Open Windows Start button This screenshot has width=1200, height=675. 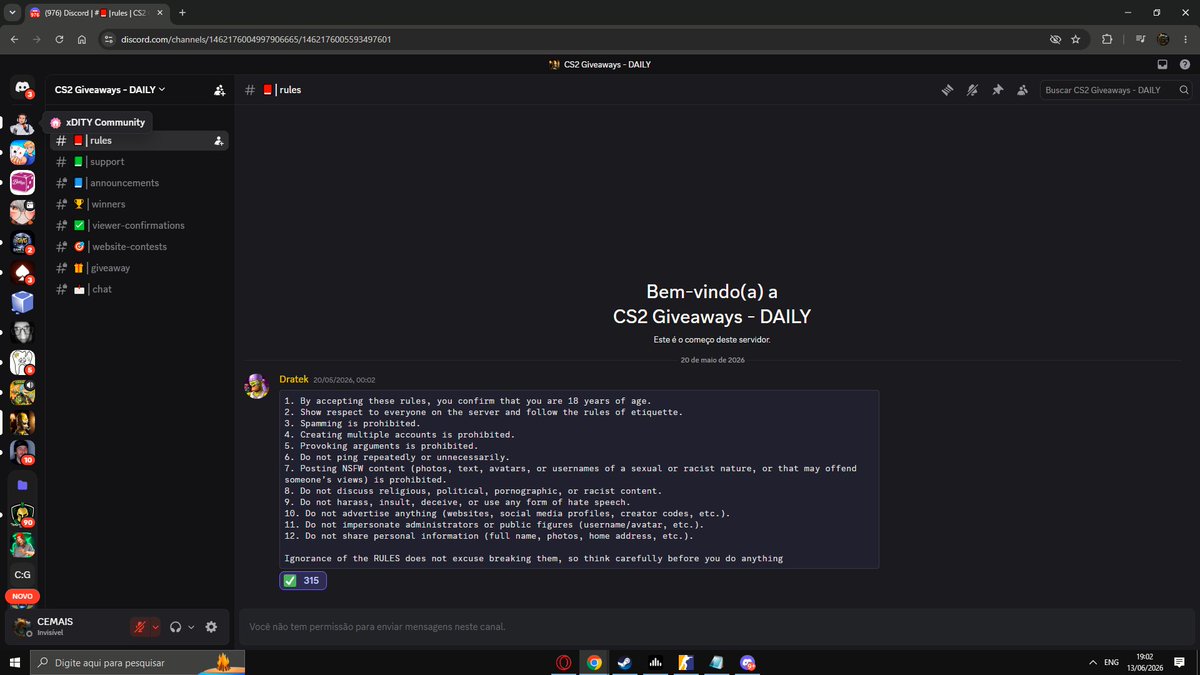point(14,662)
